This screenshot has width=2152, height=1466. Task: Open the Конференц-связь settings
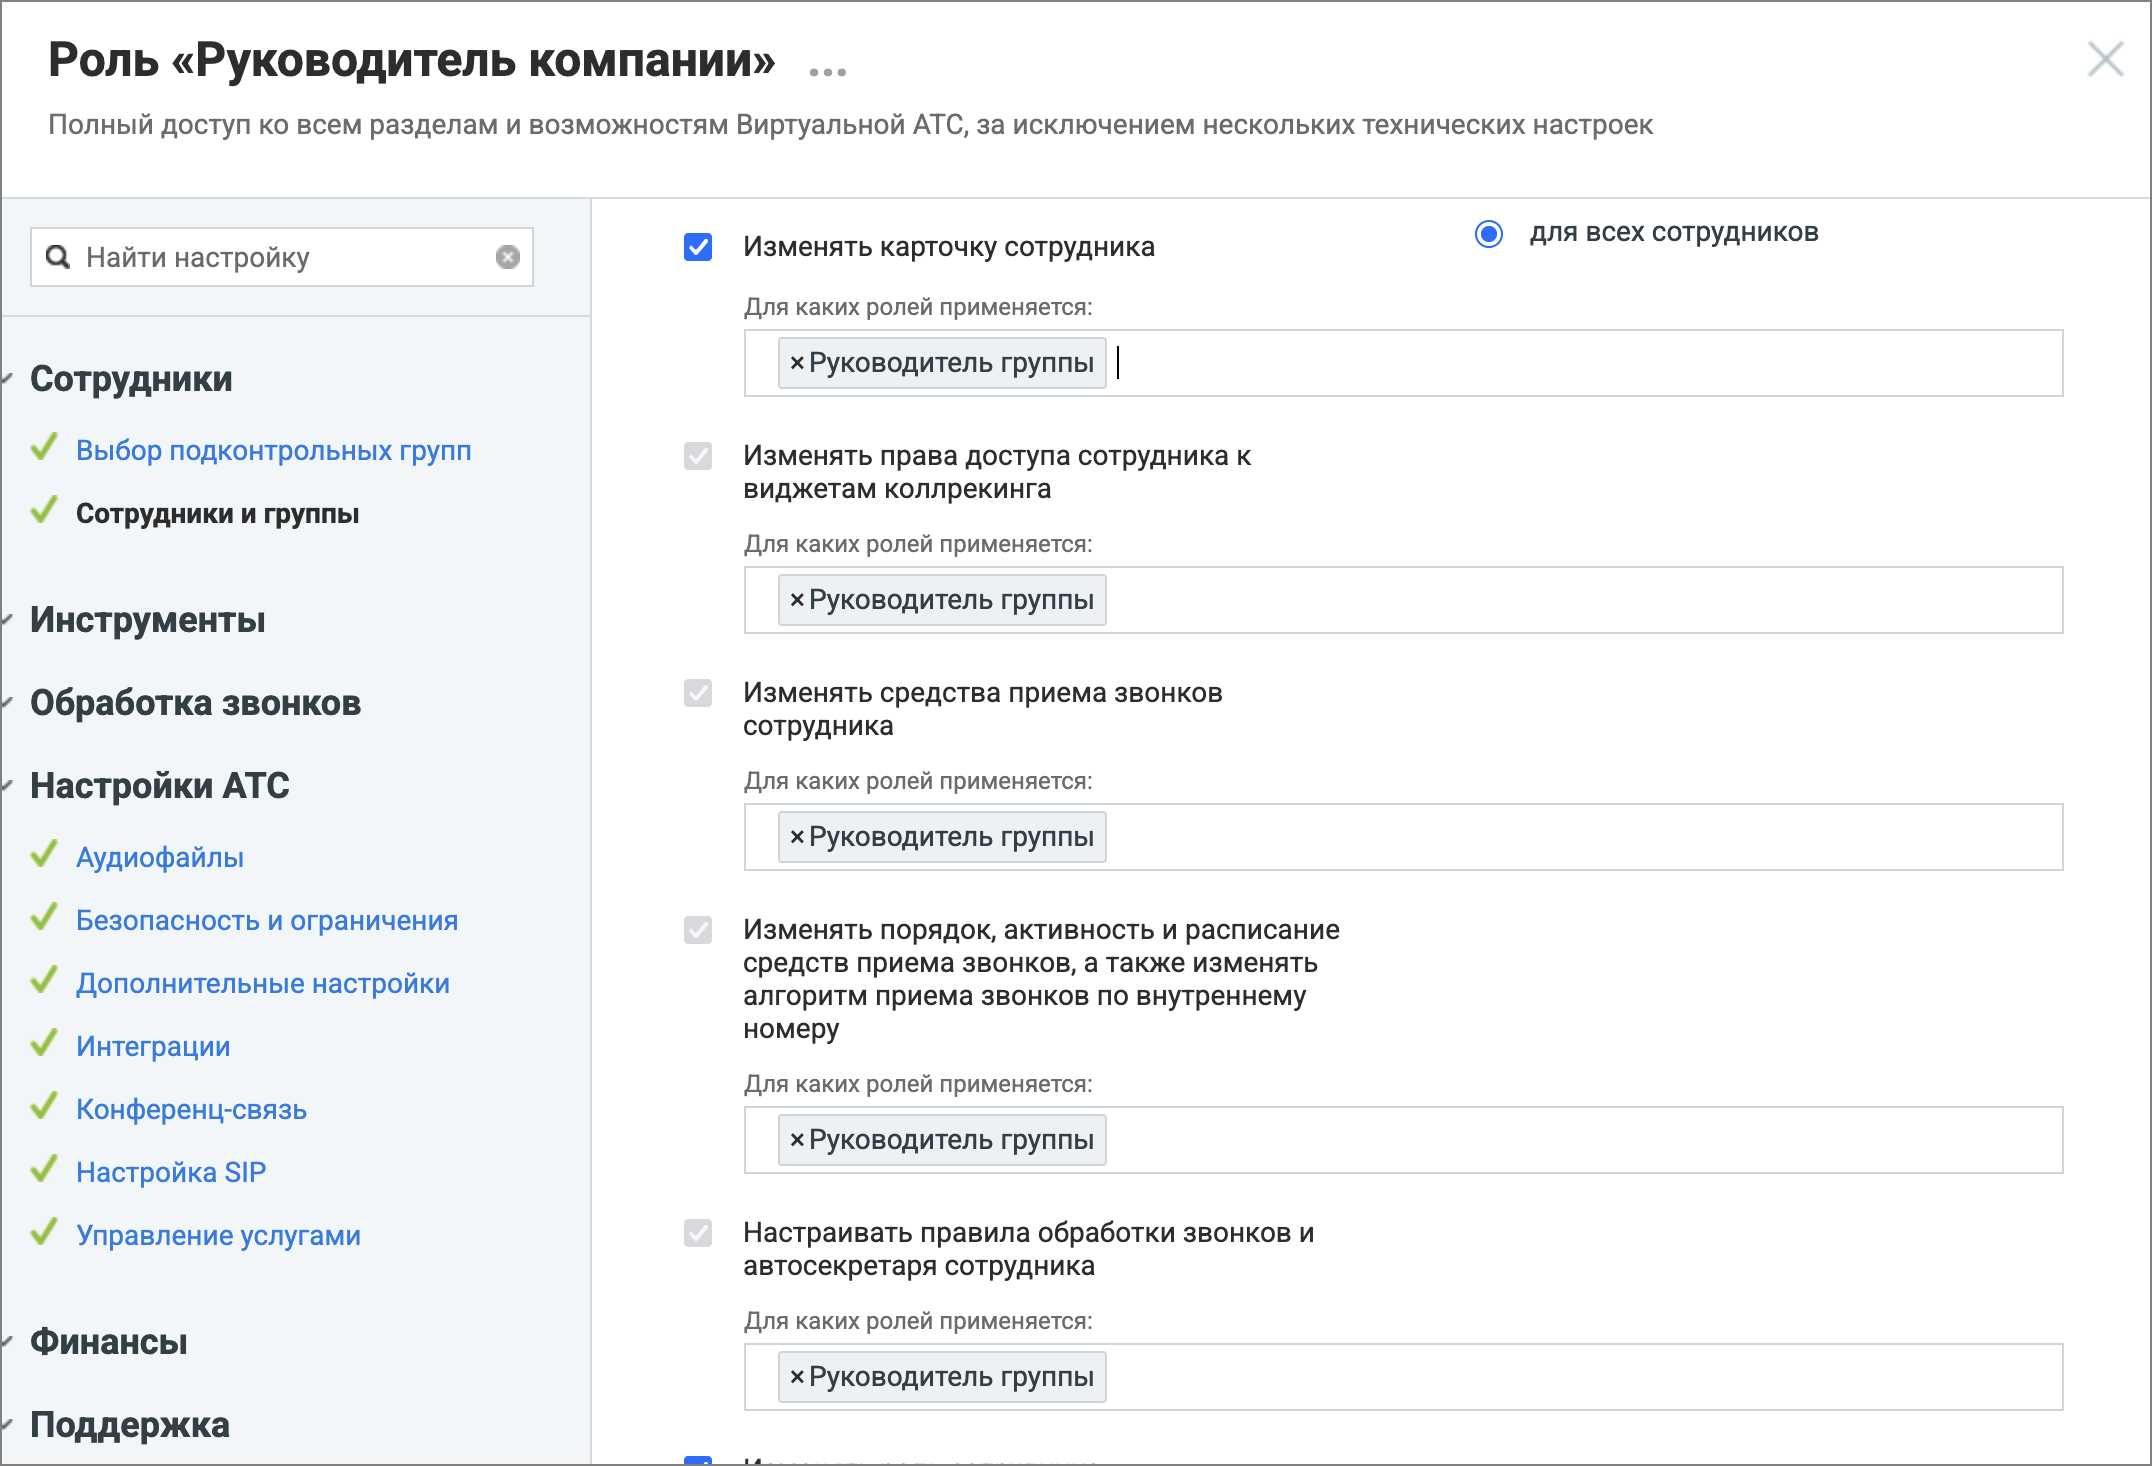[x=191, y=1110]
